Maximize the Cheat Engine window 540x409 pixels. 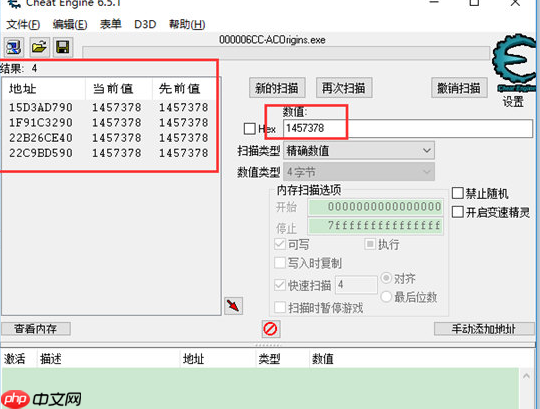474,3
